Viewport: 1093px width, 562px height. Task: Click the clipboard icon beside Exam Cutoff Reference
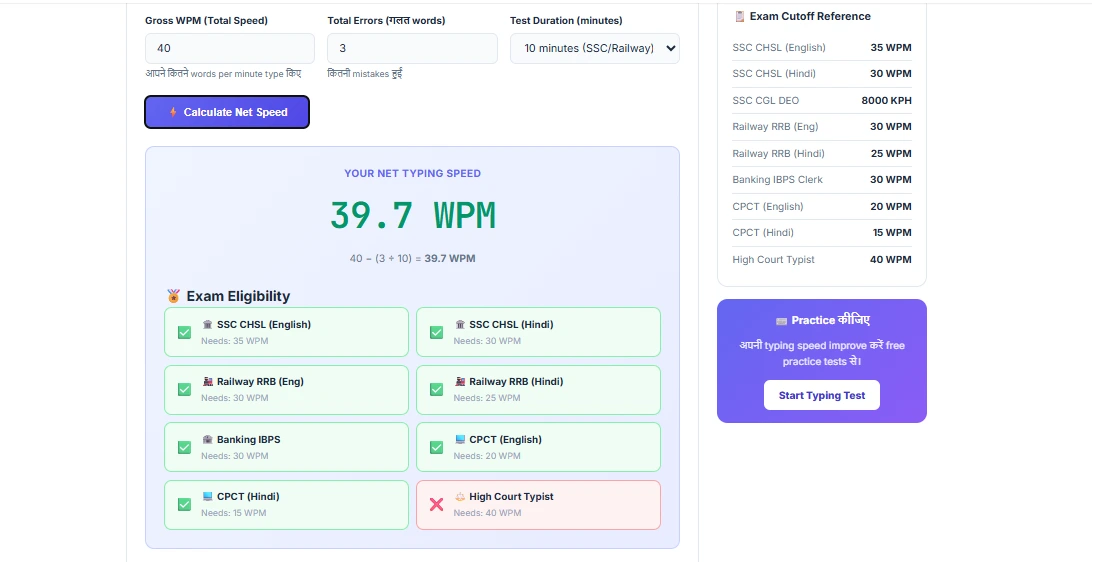click(x=740, y=16)
